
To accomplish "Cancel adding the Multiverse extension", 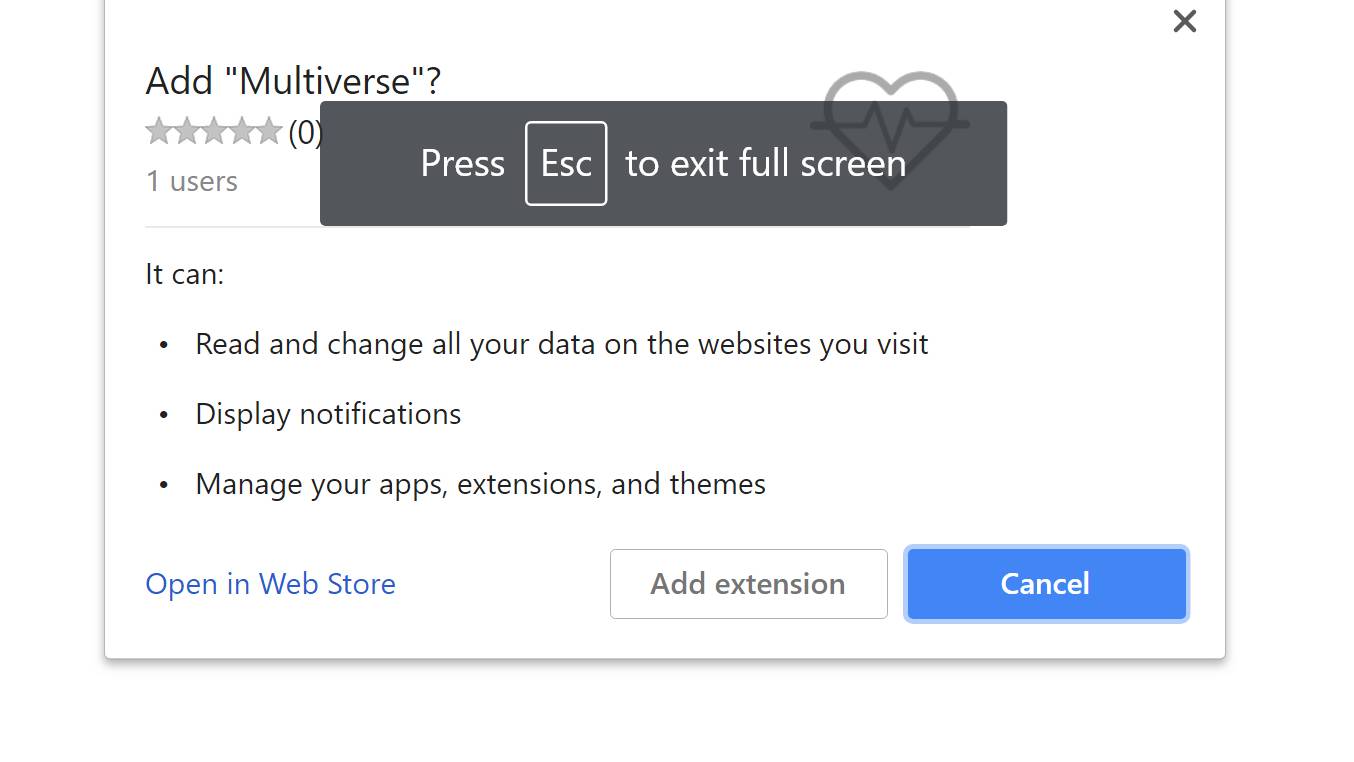I will point(1046,584).
